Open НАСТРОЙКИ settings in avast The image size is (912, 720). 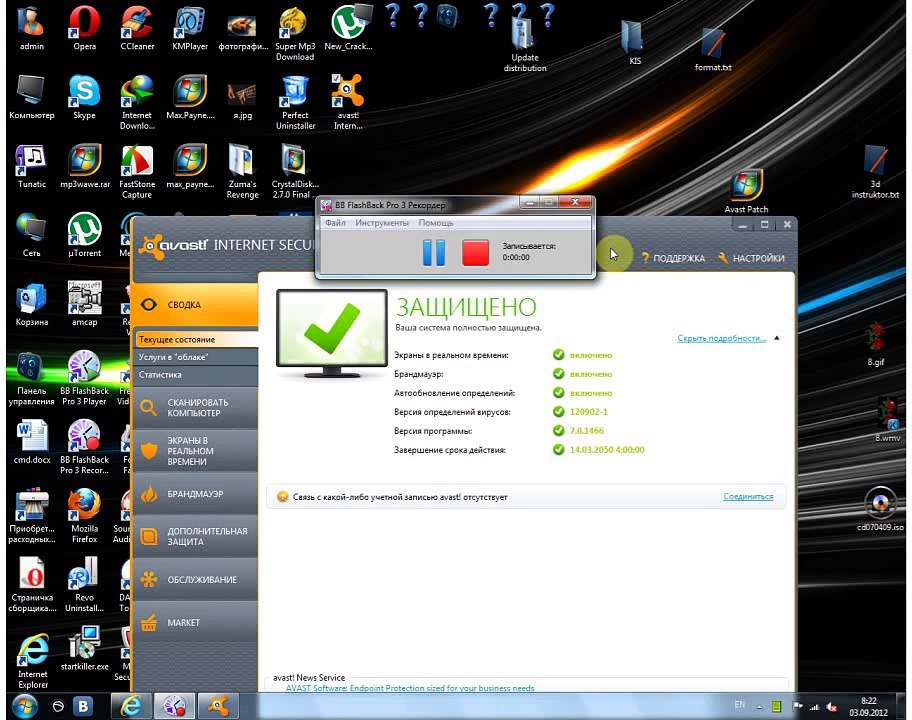coord(751,258)
